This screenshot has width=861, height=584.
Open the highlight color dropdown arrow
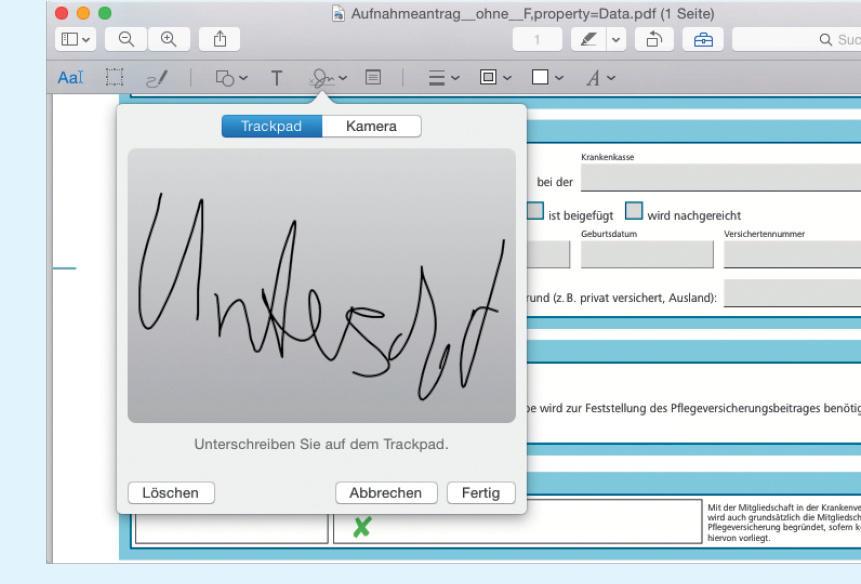point(616,40)
